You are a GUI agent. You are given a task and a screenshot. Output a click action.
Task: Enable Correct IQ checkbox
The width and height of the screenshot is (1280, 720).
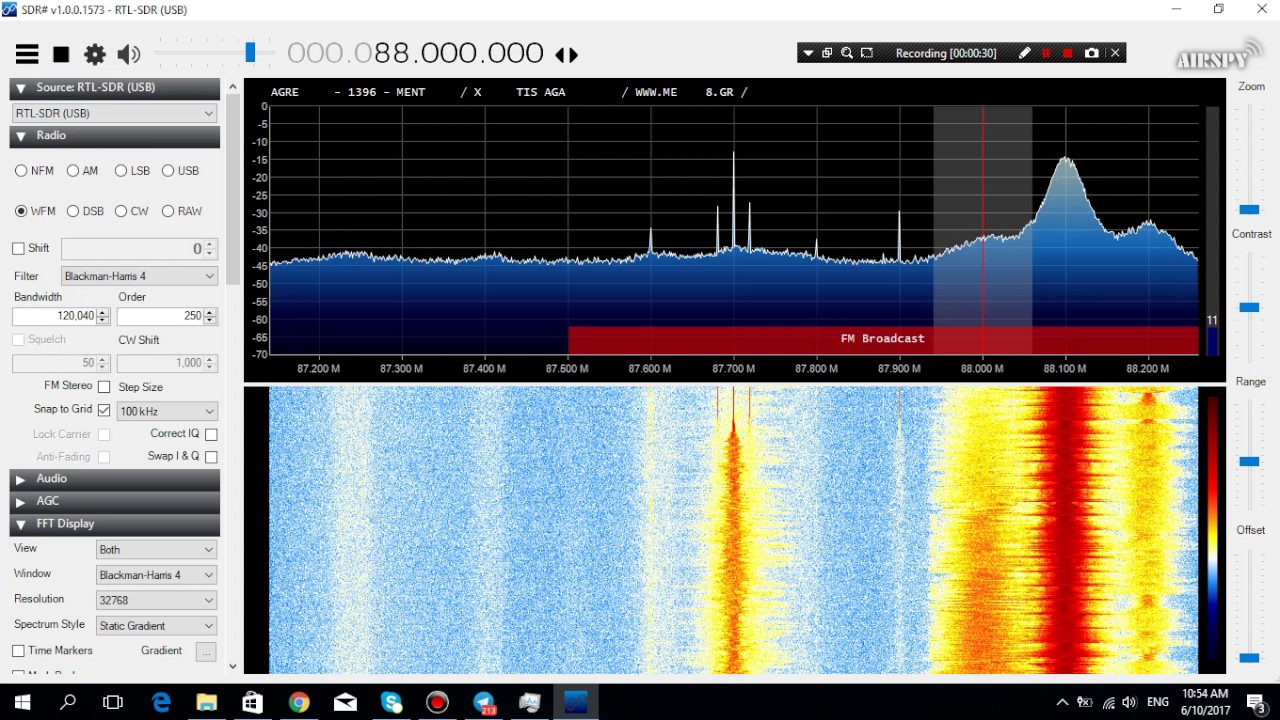(211, 434)
